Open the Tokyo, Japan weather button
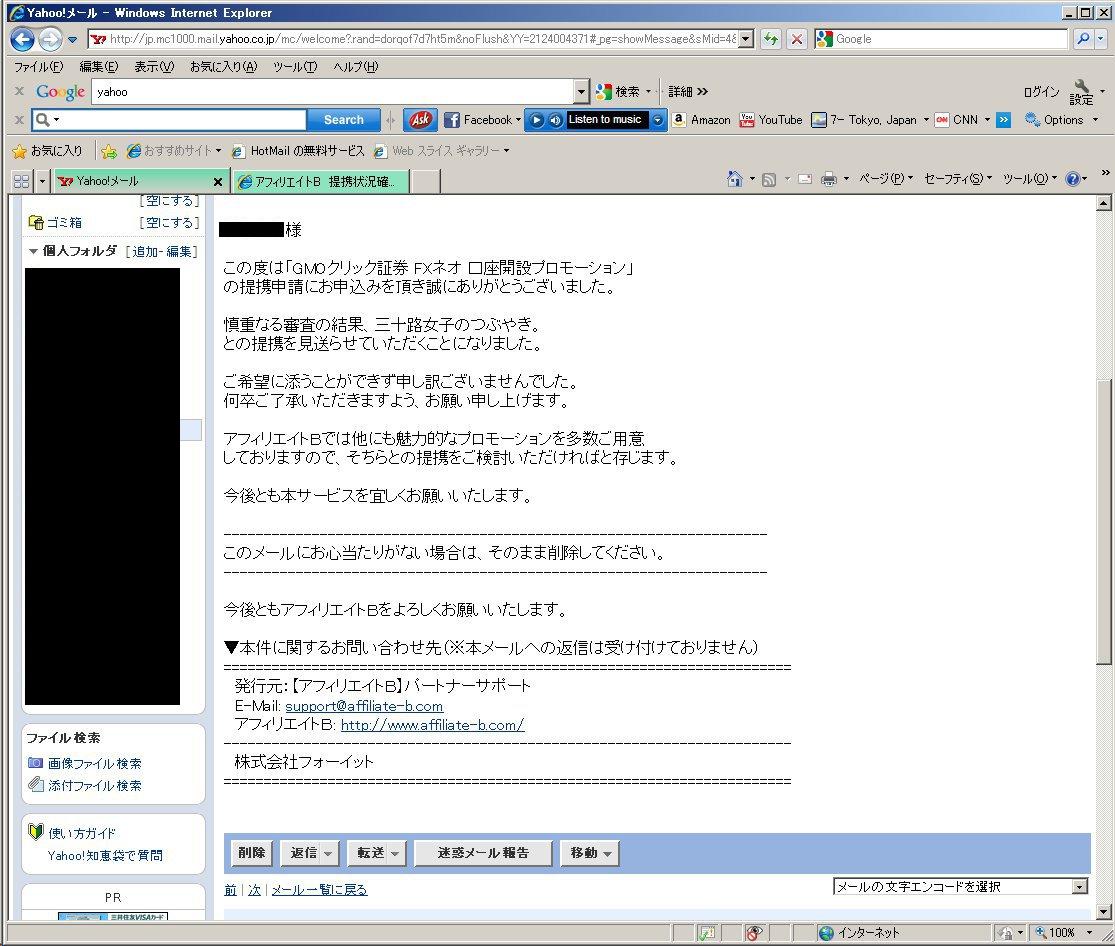 (x=870, y=119)
